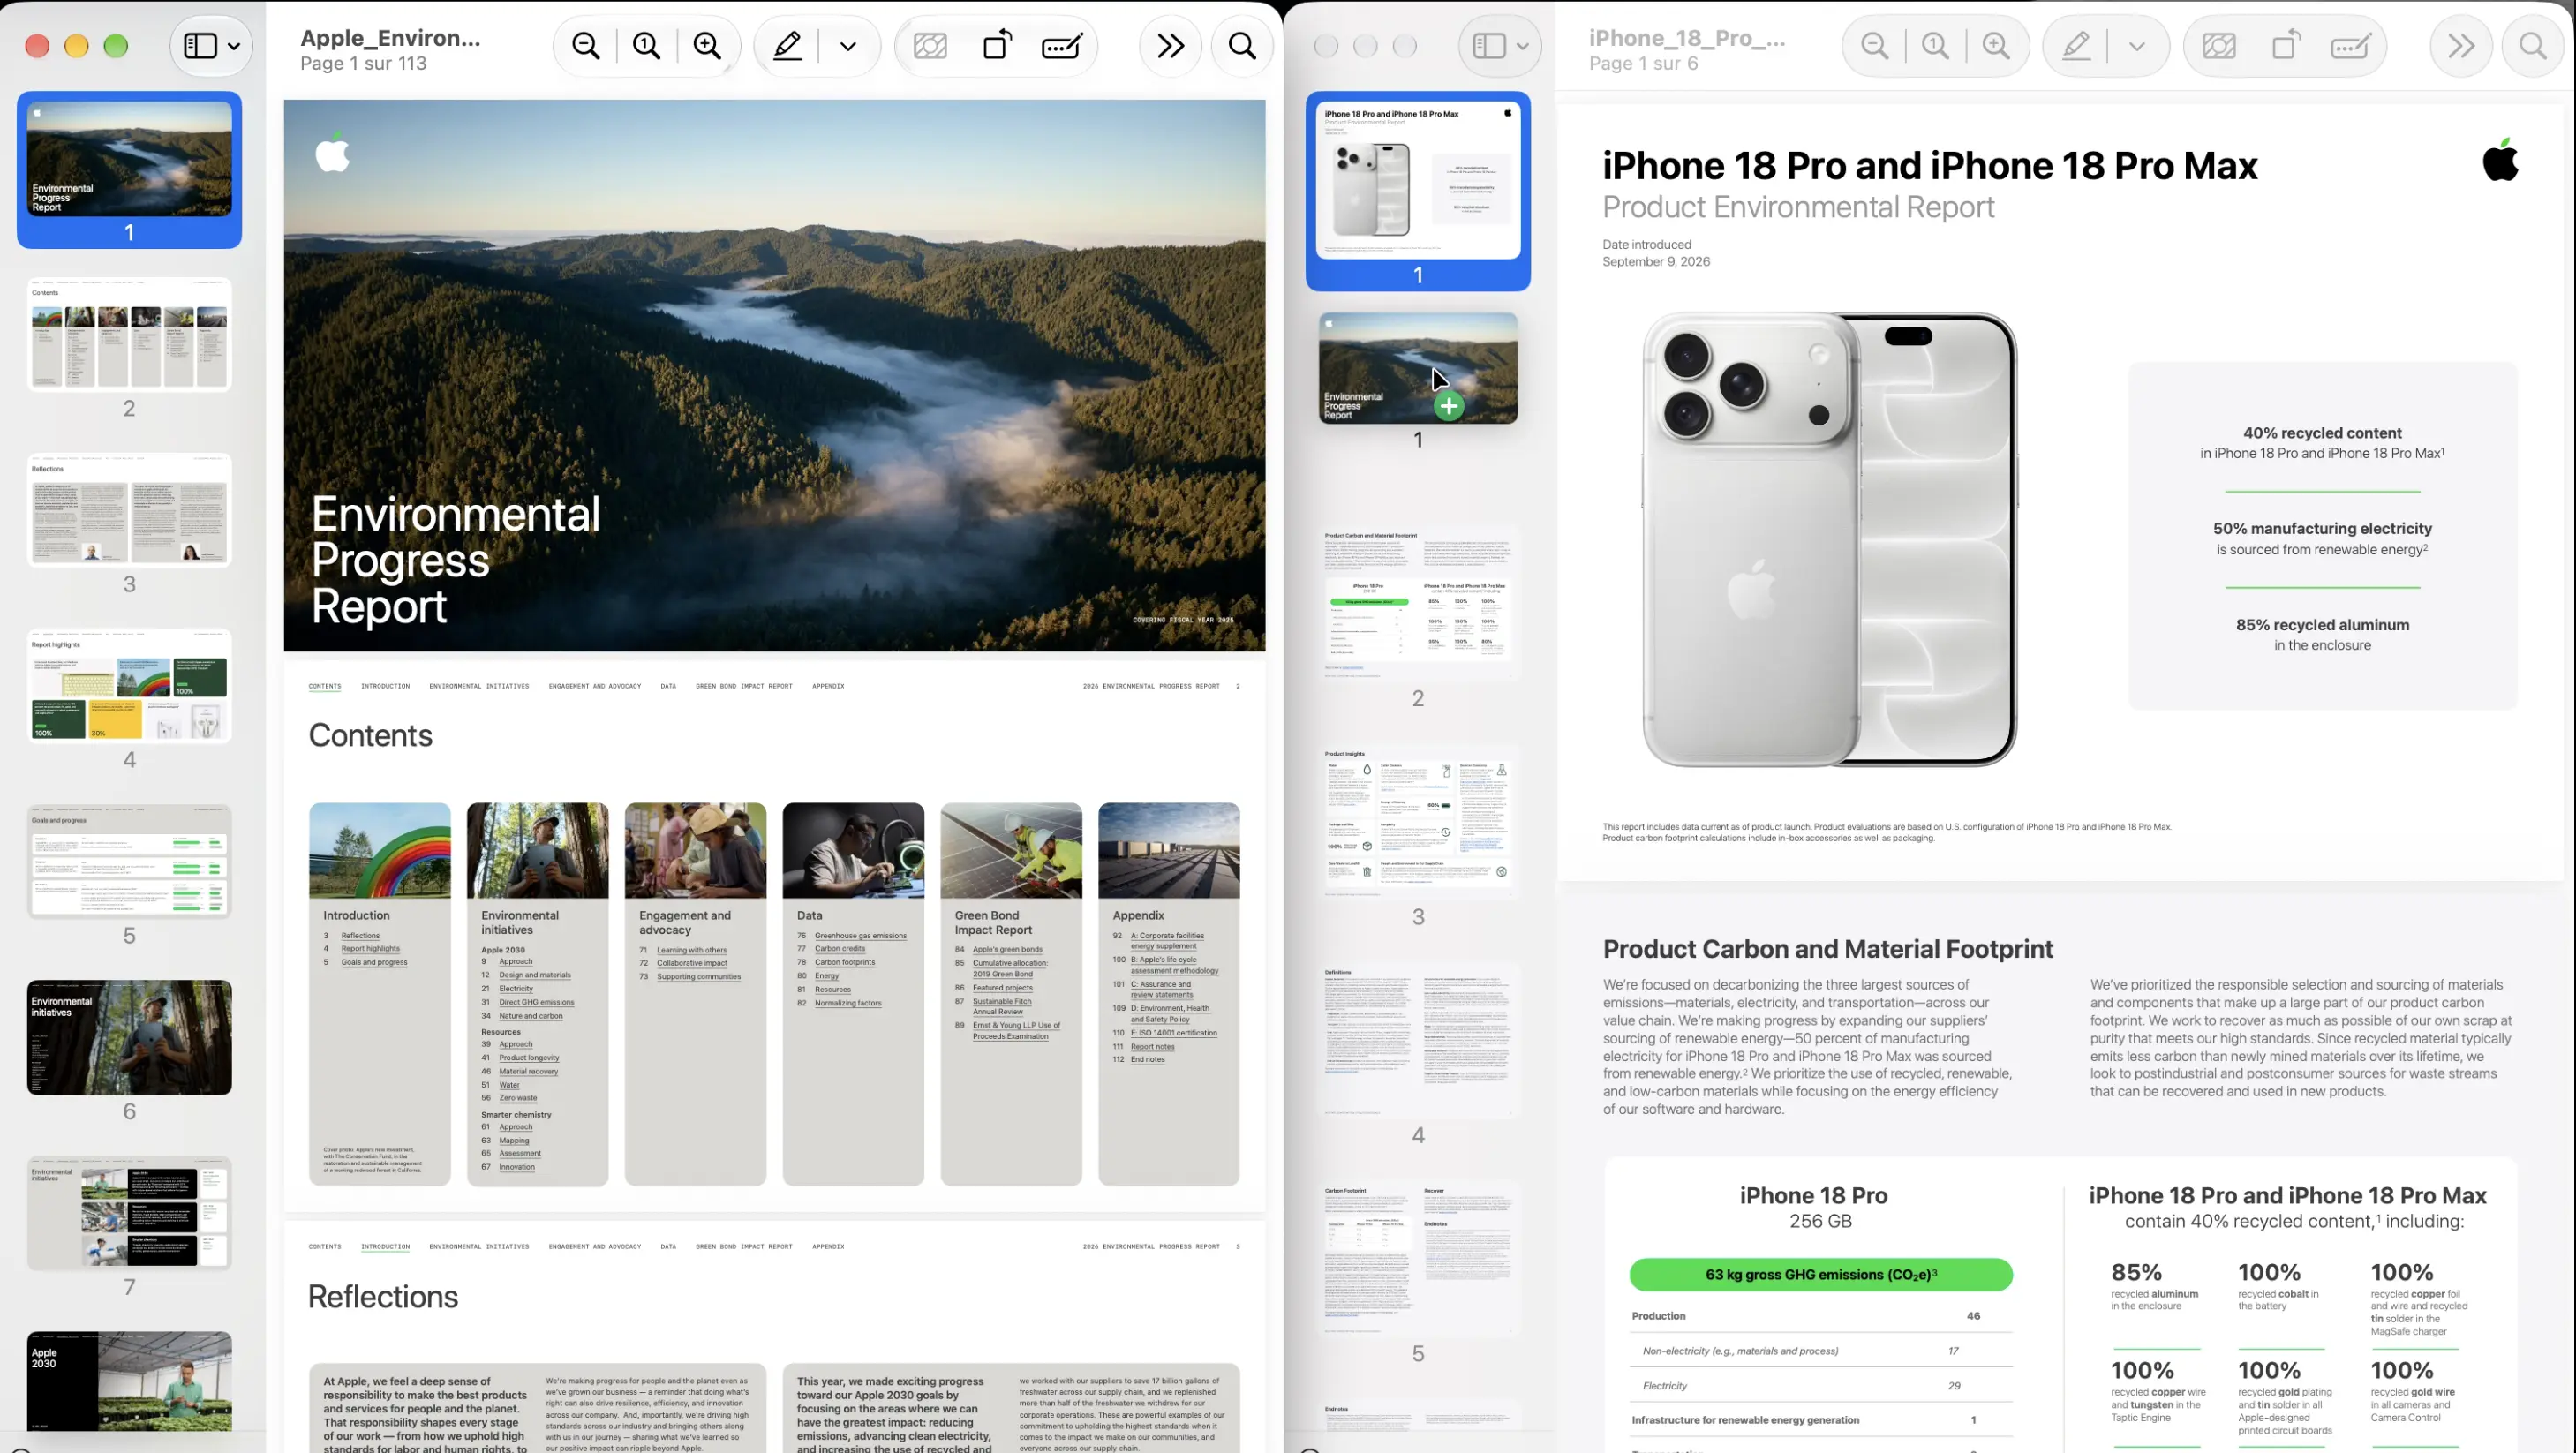Click the 'Page 1 sur 113' subtitle

(364, 64)
